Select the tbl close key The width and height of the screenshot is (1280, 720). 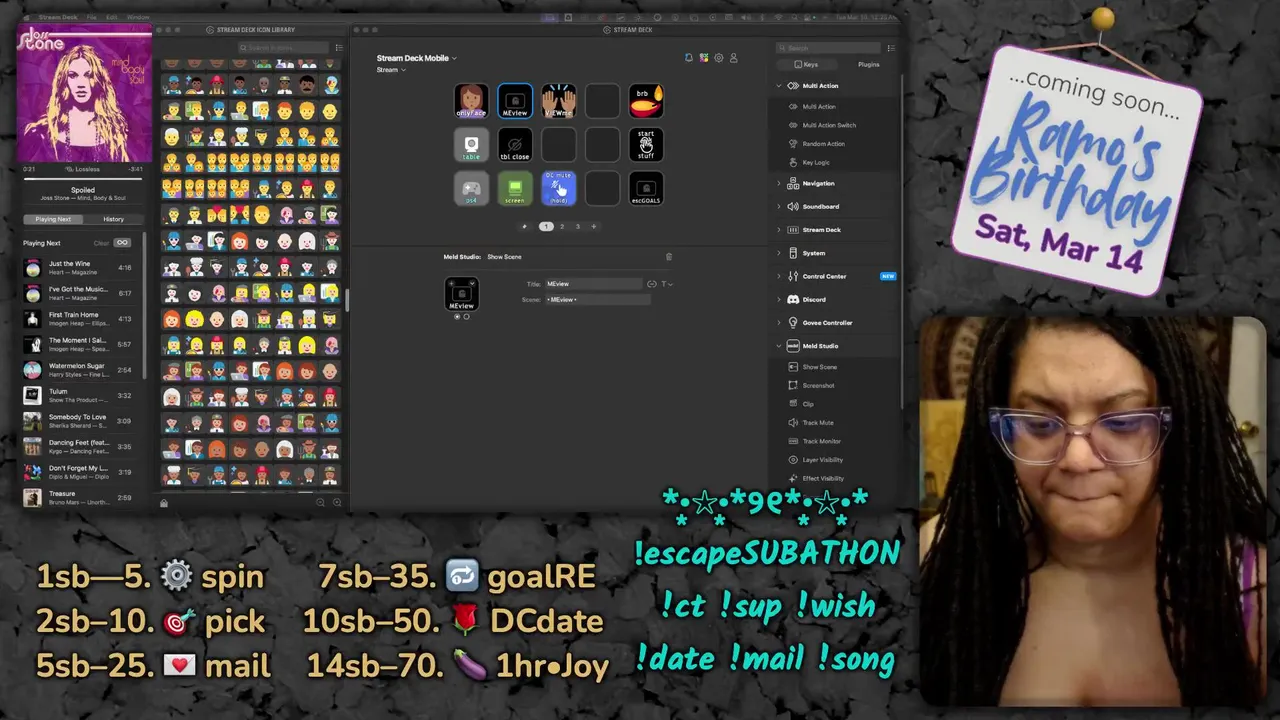coord(515,145)
